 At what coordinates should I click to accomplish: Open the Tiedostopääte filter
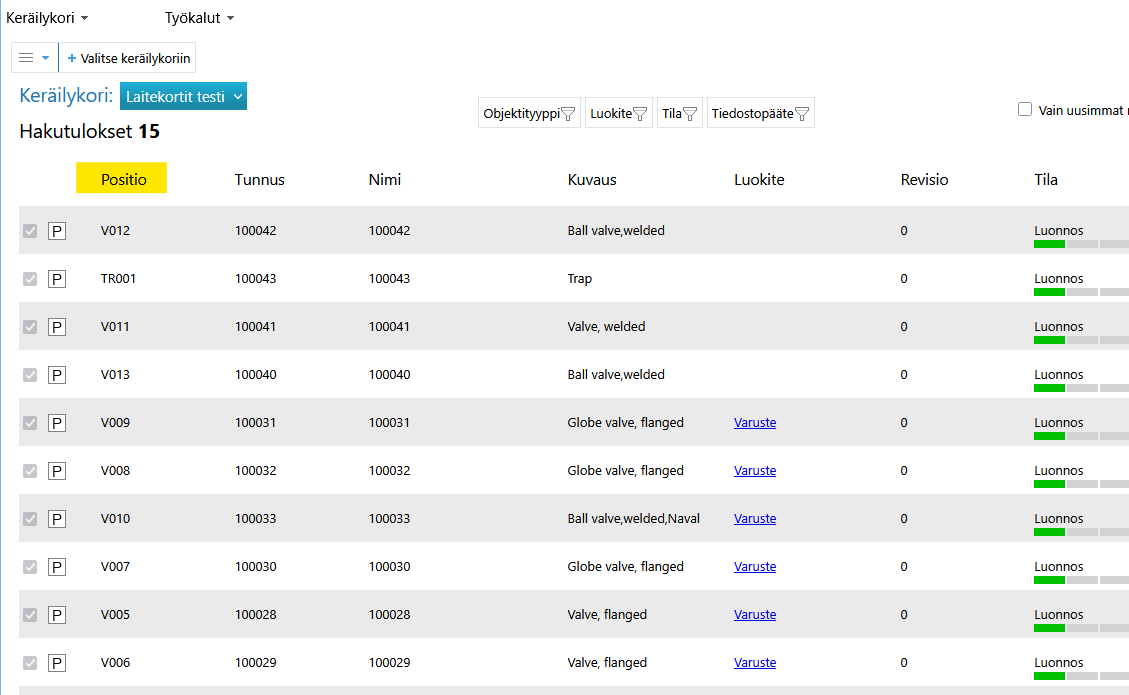tap(760, 113)
